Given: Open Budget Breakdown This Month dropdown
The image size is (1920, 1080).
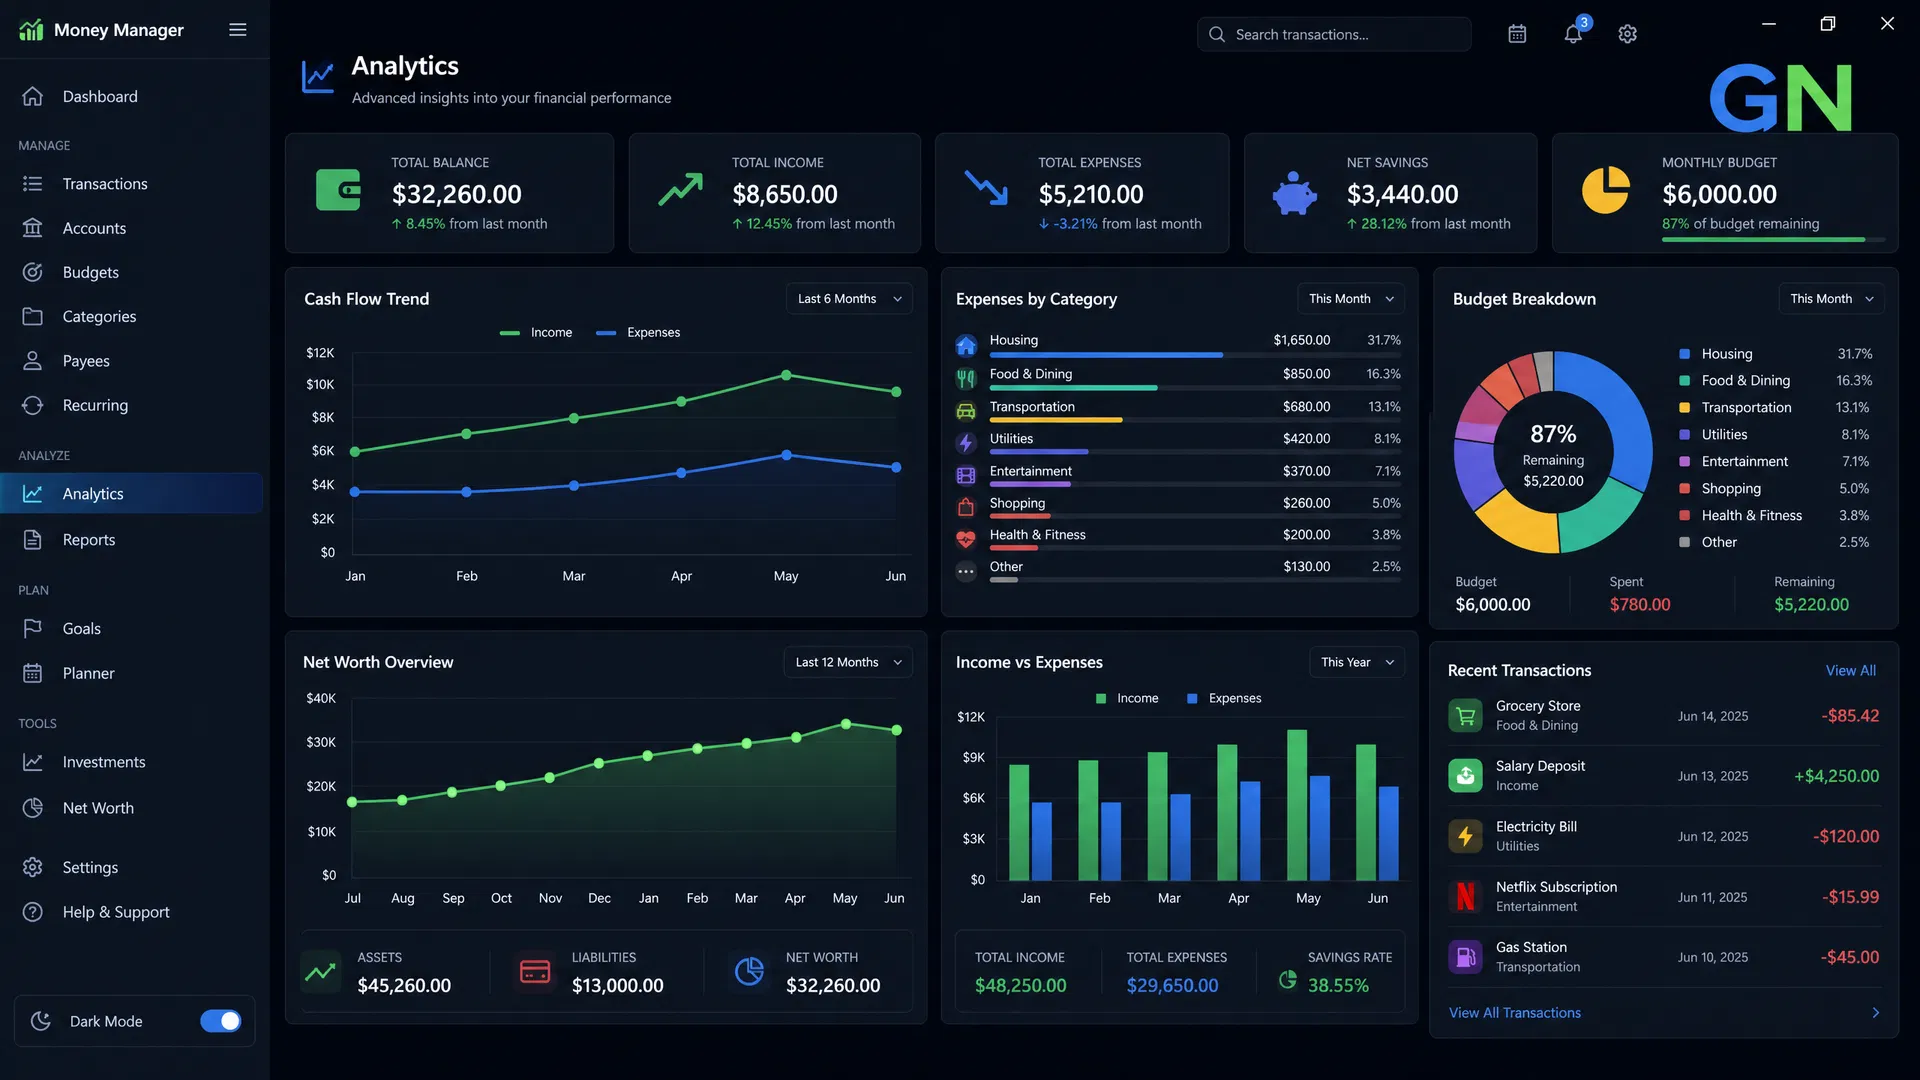Looking at the screenshot, I should pos(1831,299).
